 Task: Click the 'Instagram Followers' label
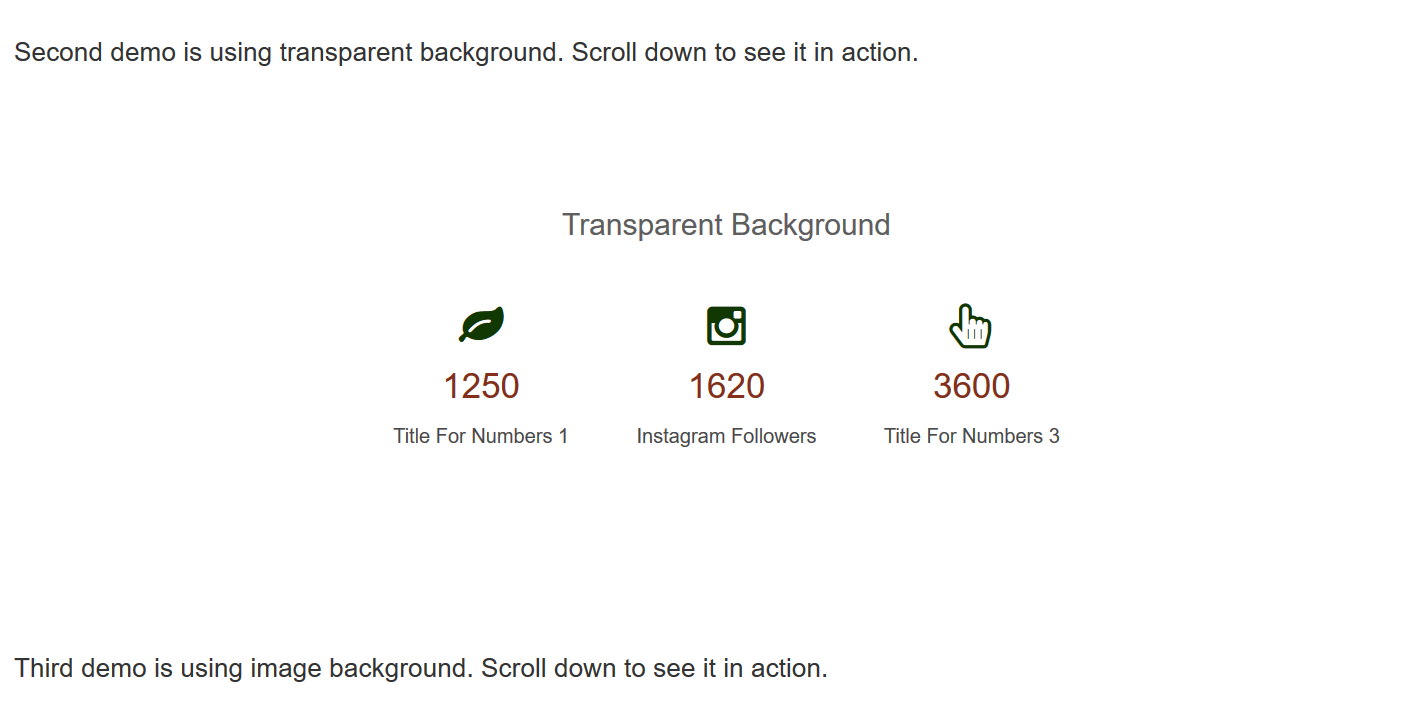pos(726,436)
